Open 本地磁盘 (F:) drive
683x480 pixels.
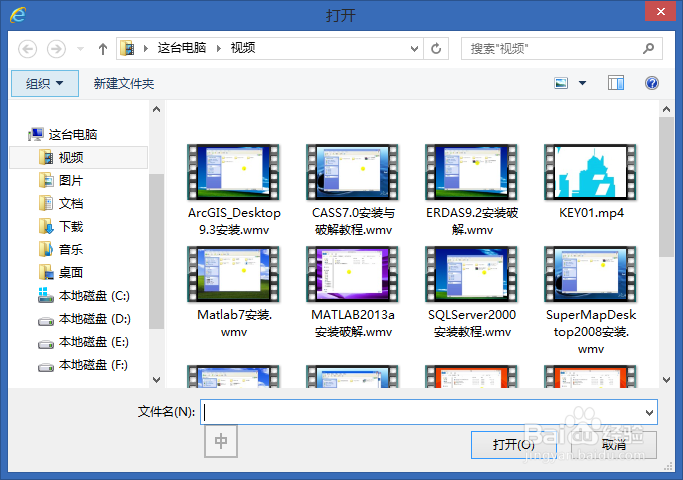84,365
